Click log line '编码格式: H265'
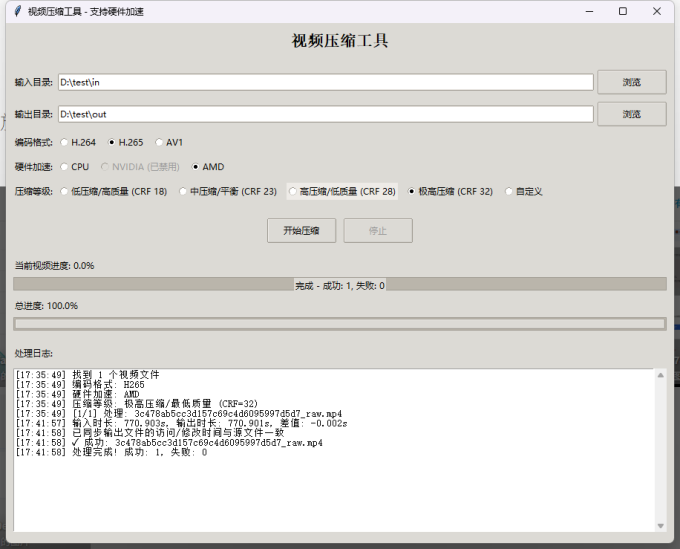This screenshot has height=549, width=680. tap(80, 385)
